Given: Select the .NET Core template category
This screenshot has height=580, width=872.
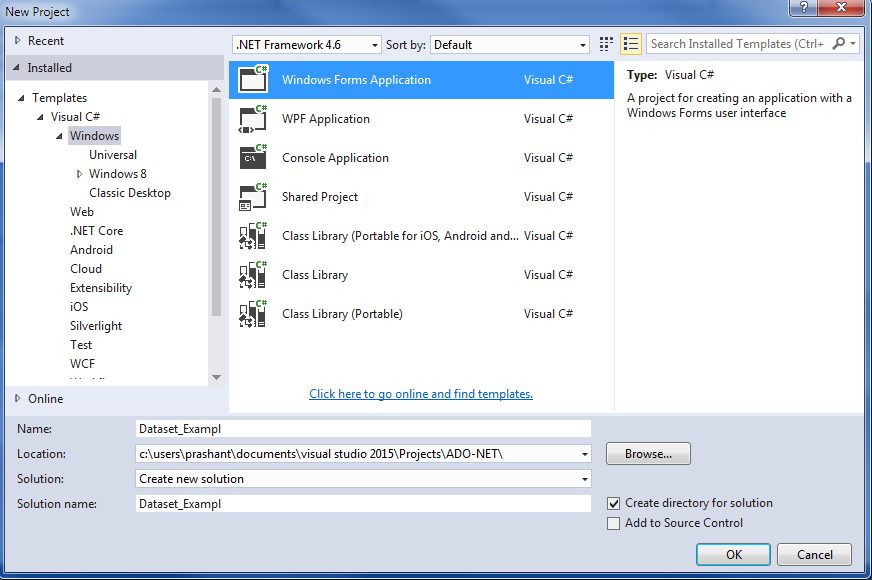Looking at the screenshot, I should pyautogui.click(x=96, y=231).
